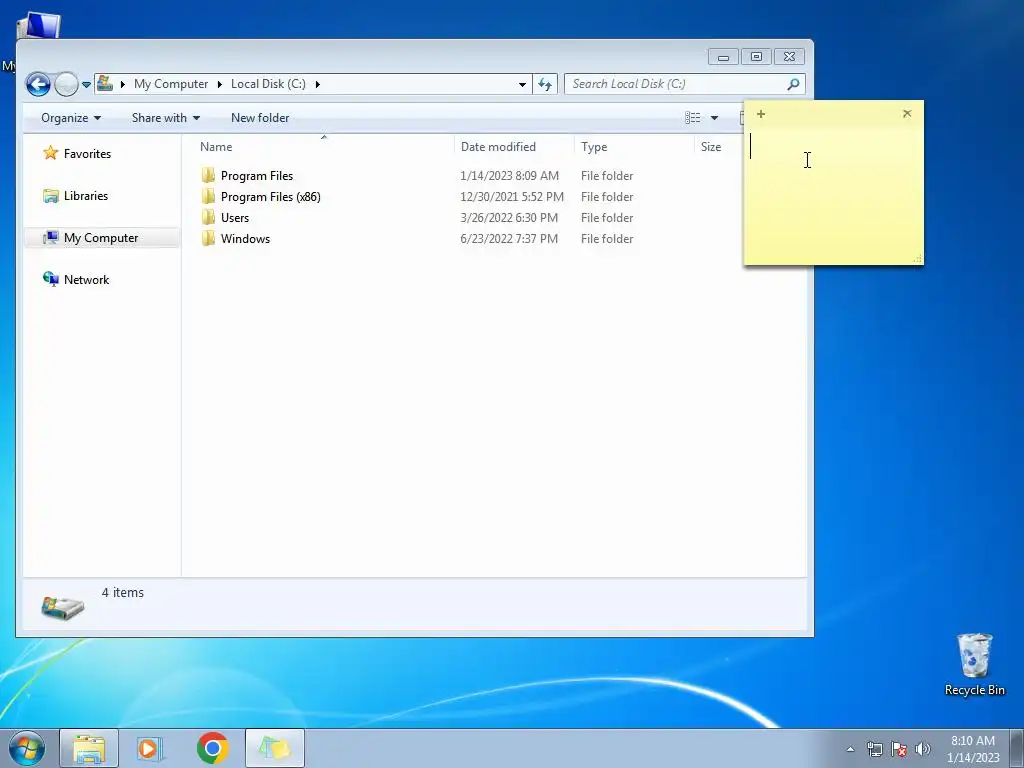Open the recent locations dropdown arrow
This screenshot has width=1024, height=768.
86,85
